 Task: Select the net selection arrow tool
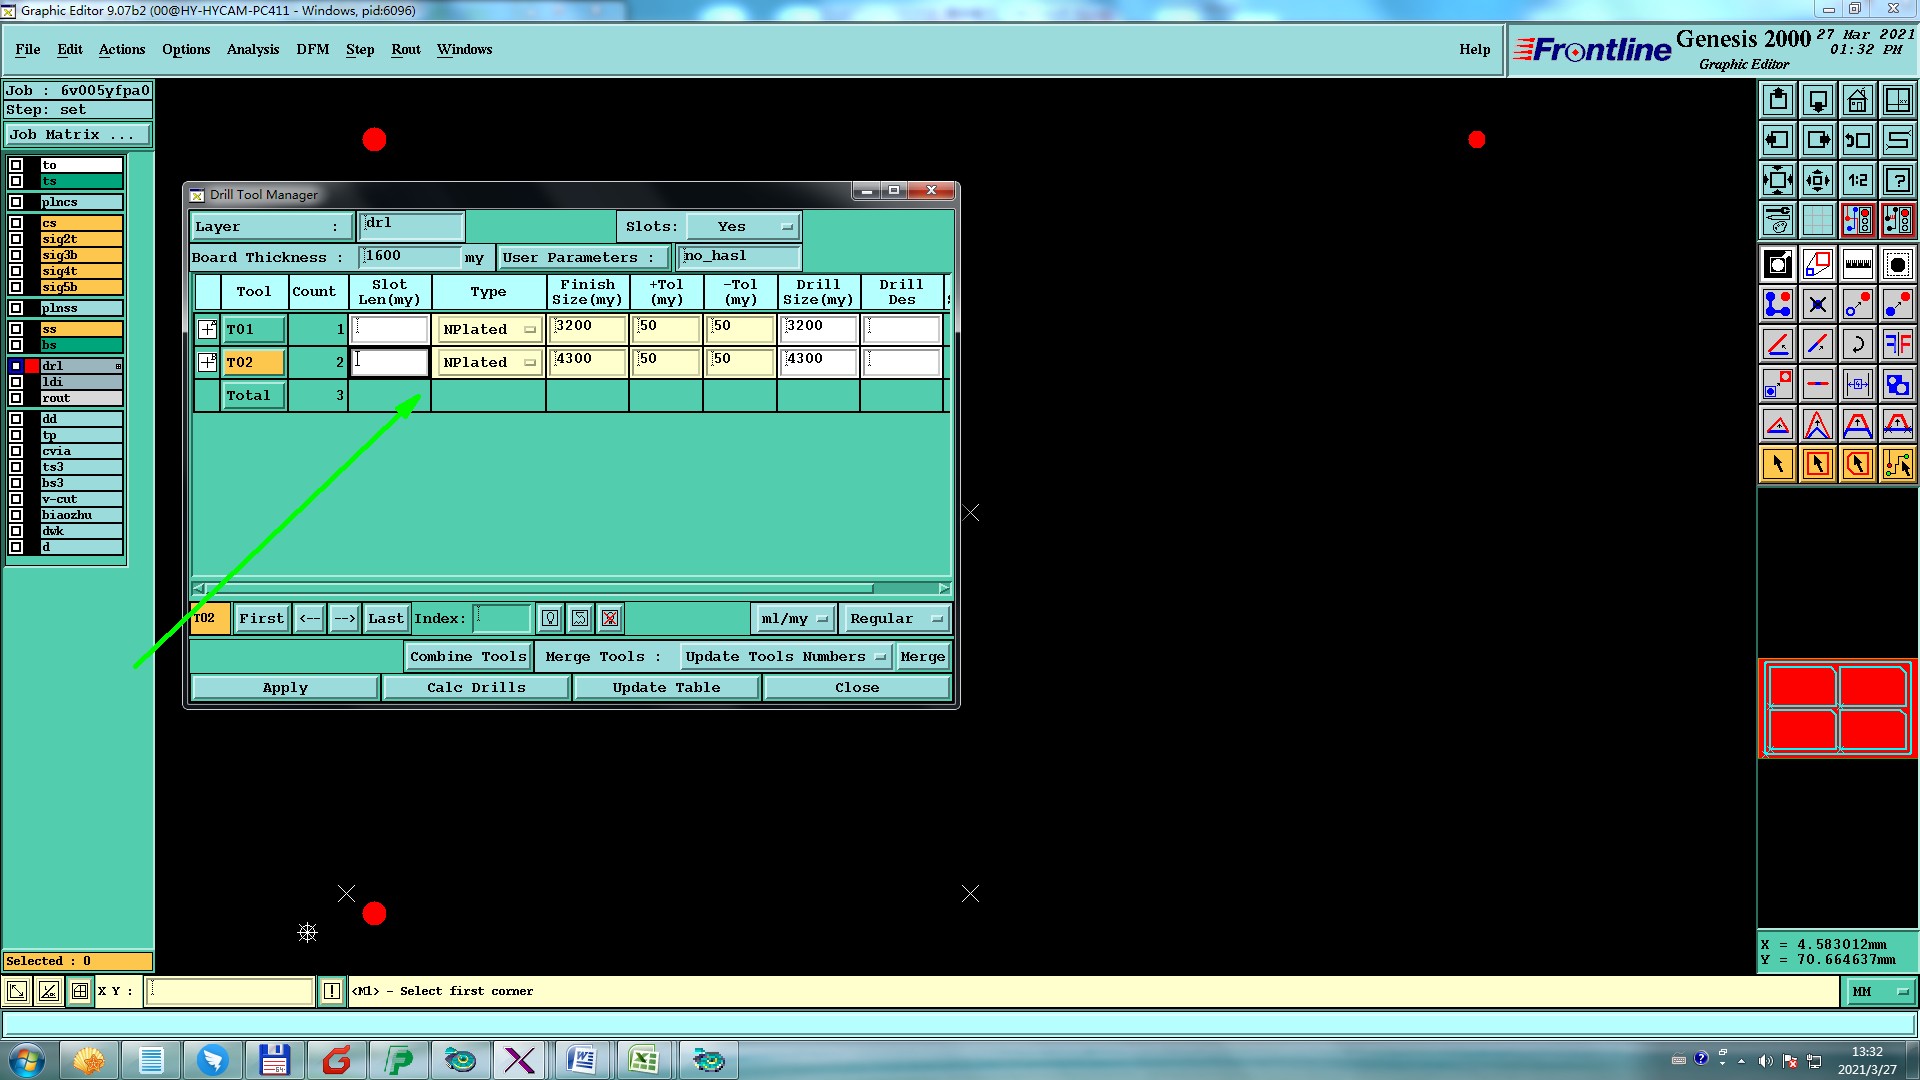point(1897,464)
